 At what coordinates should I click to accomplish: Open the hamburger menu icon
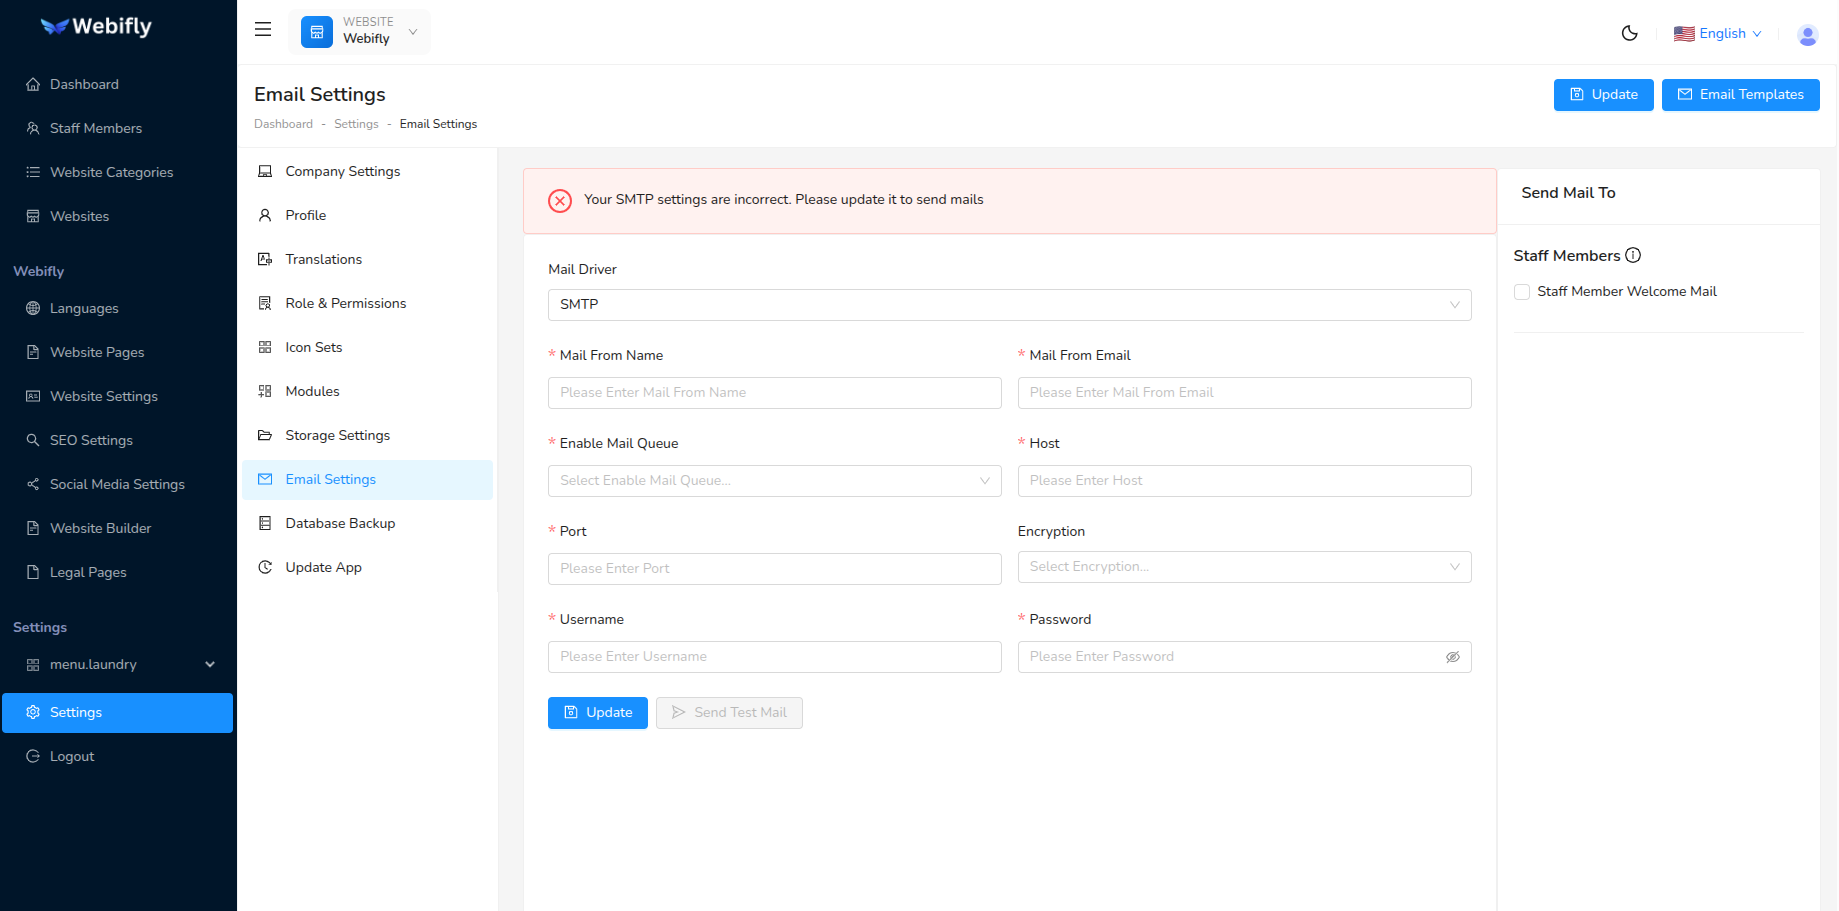coord(262,29)
